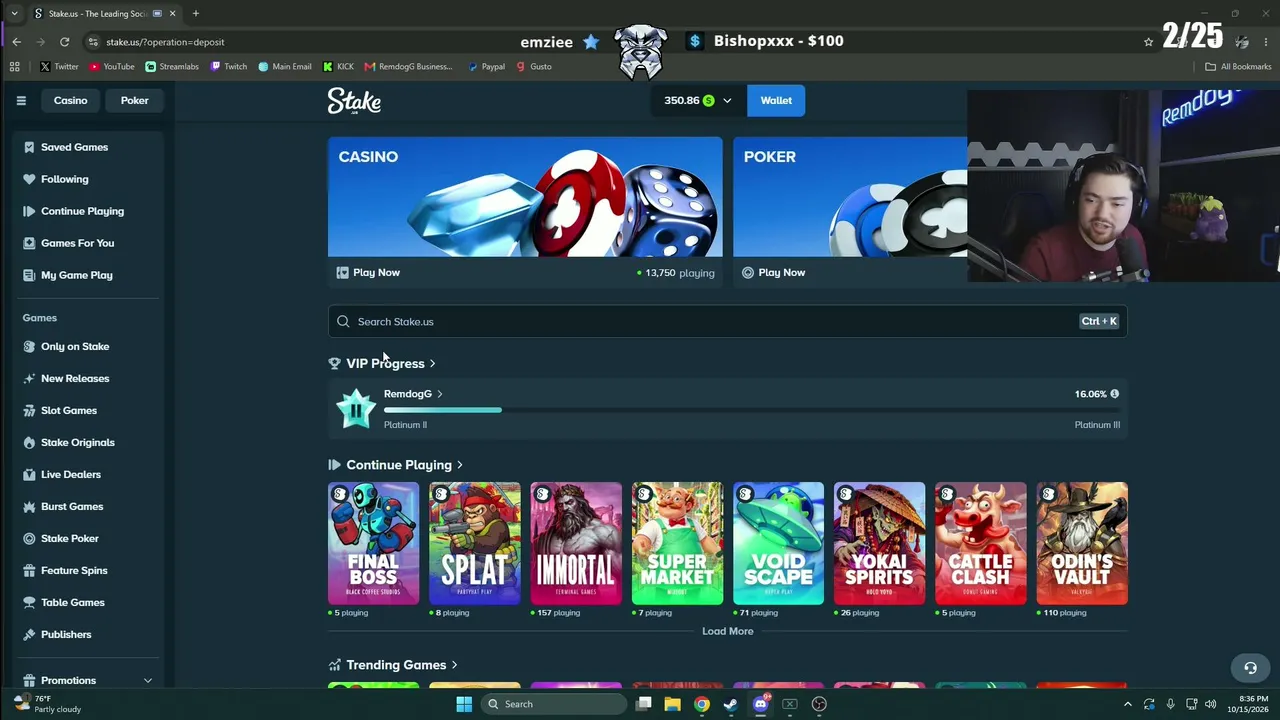
Task: Click the Feature Spins icon
Action: (x=29, y=570)
